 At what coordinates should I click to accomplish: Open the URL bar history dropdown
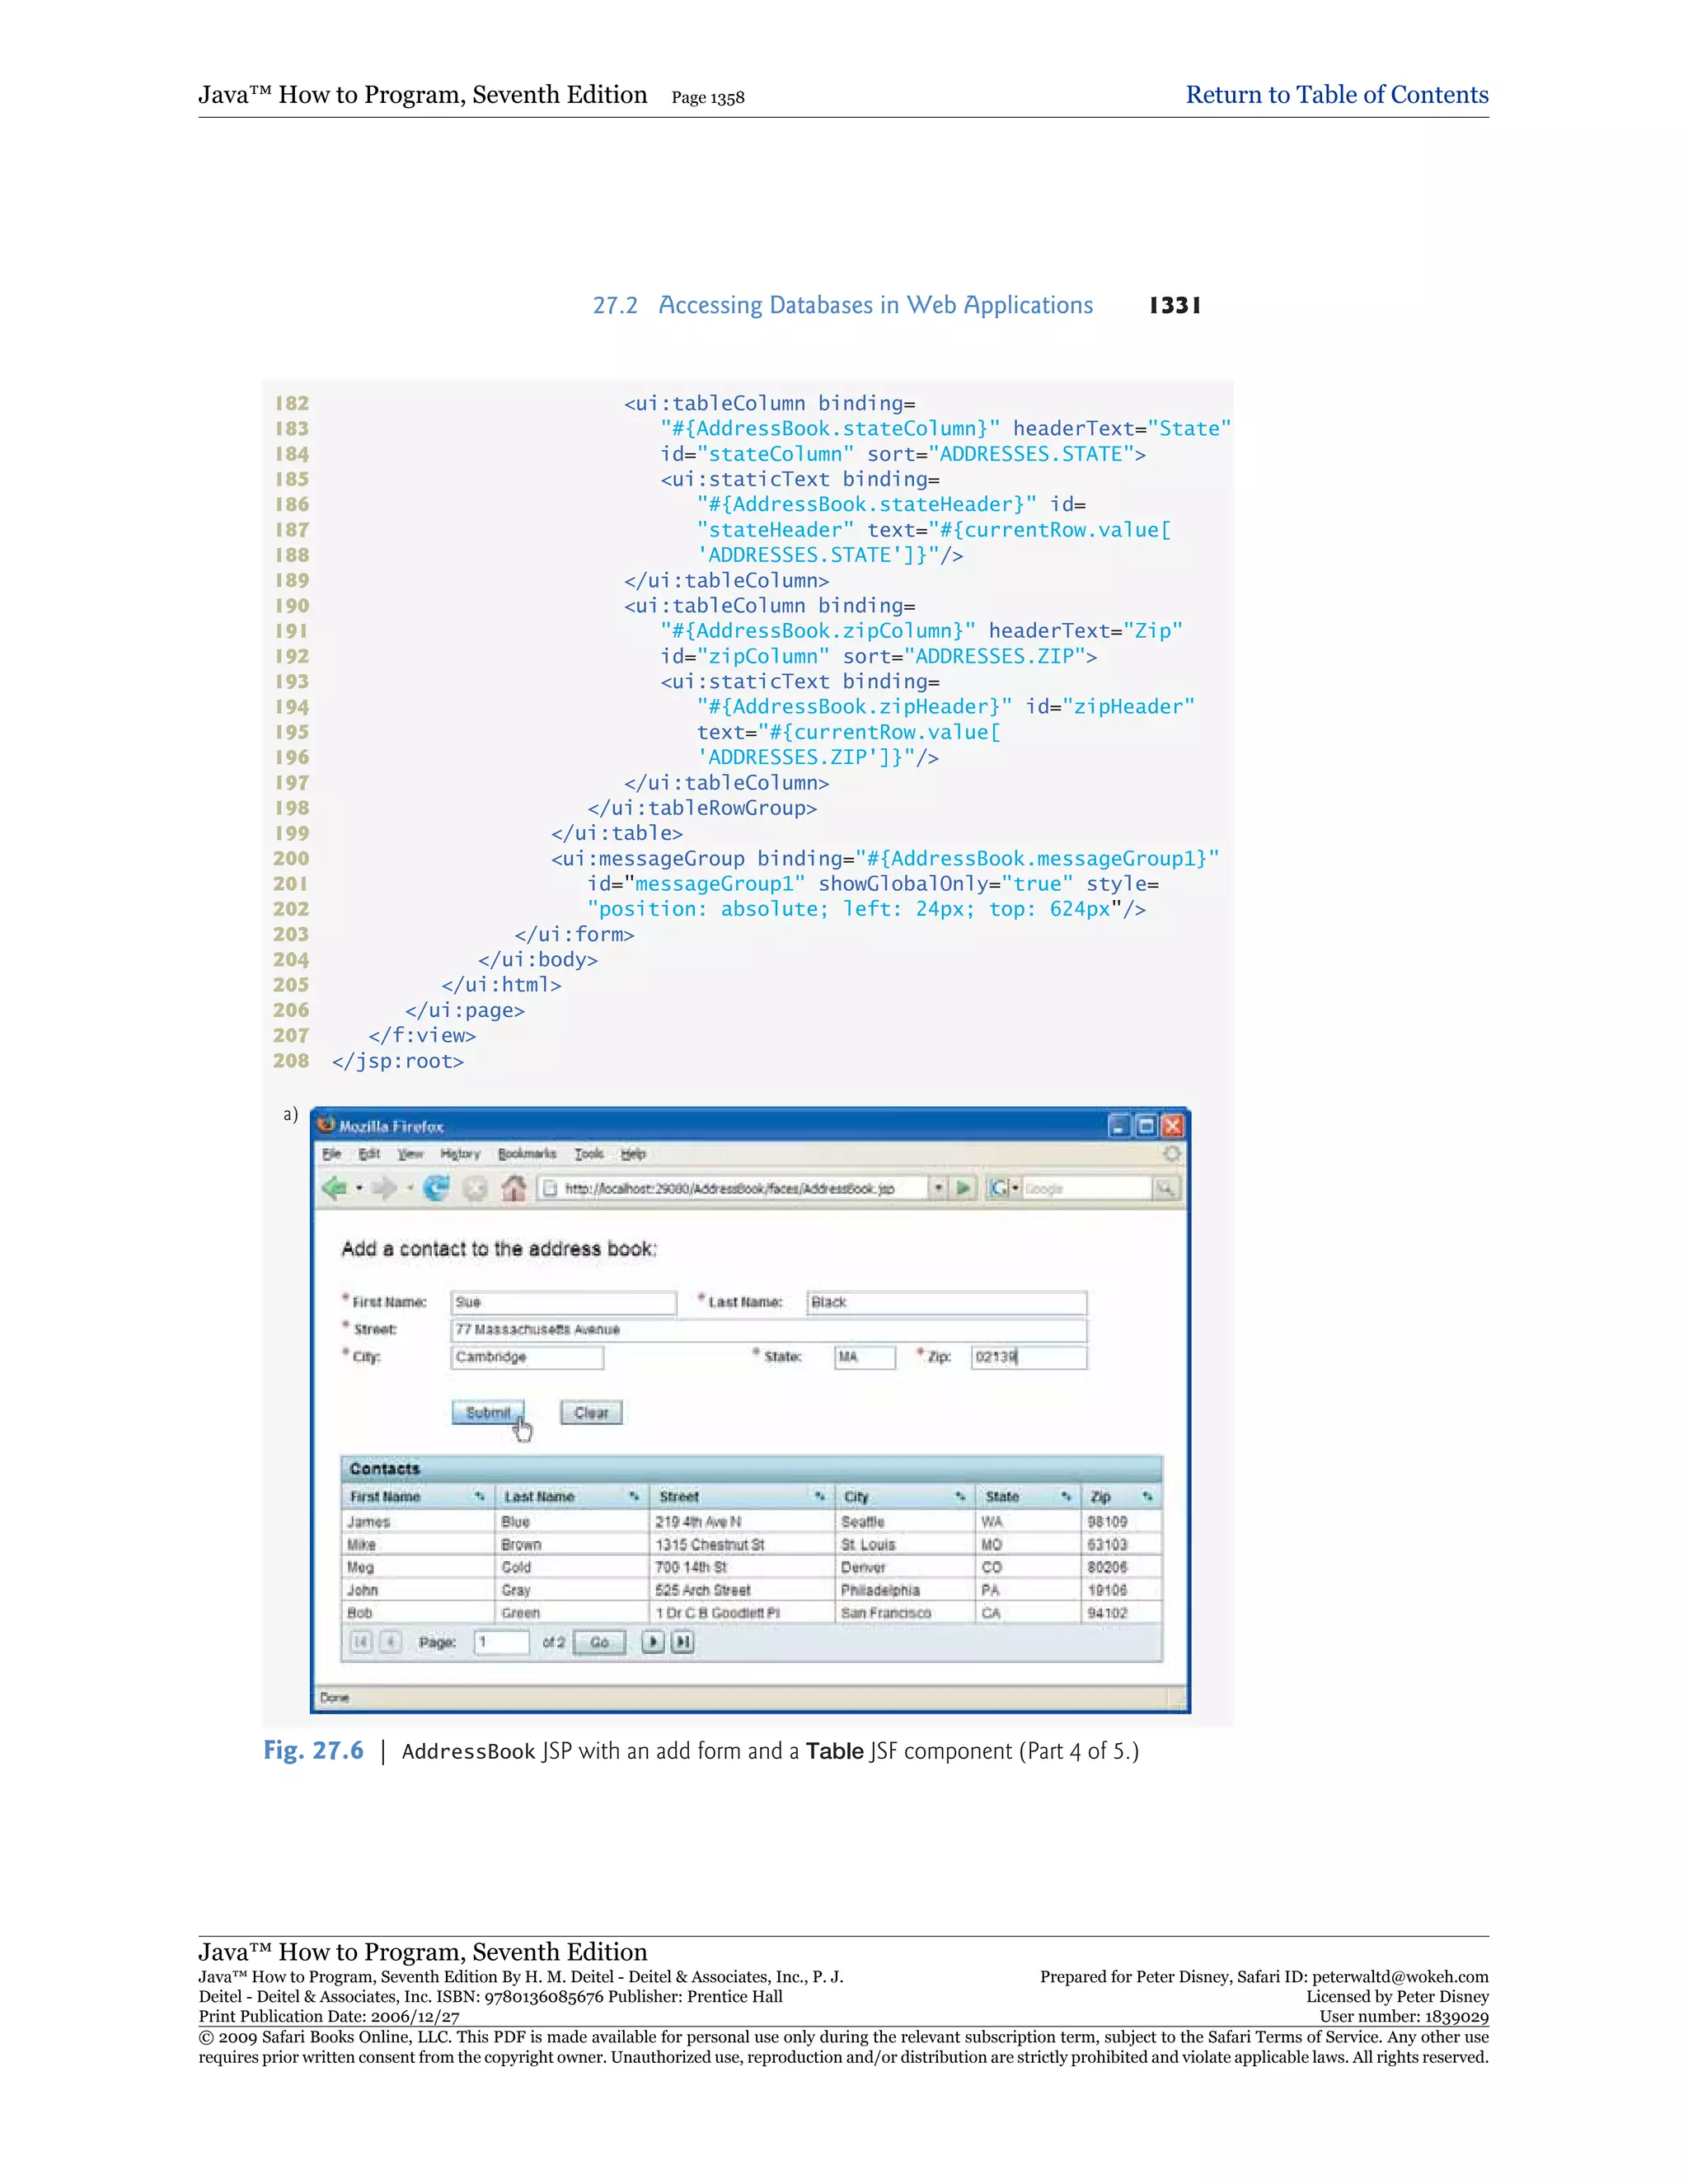click(x=938, y=1188)
